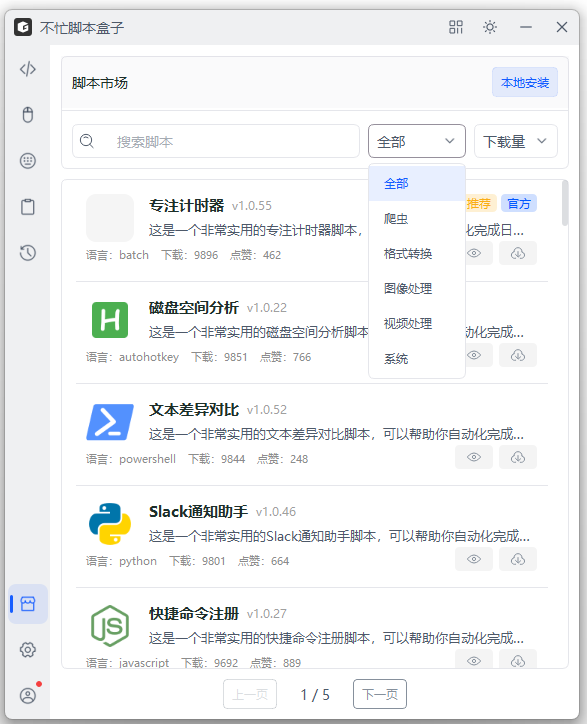
Task: Choose 全部 in category list
Action: click(417, 183)
